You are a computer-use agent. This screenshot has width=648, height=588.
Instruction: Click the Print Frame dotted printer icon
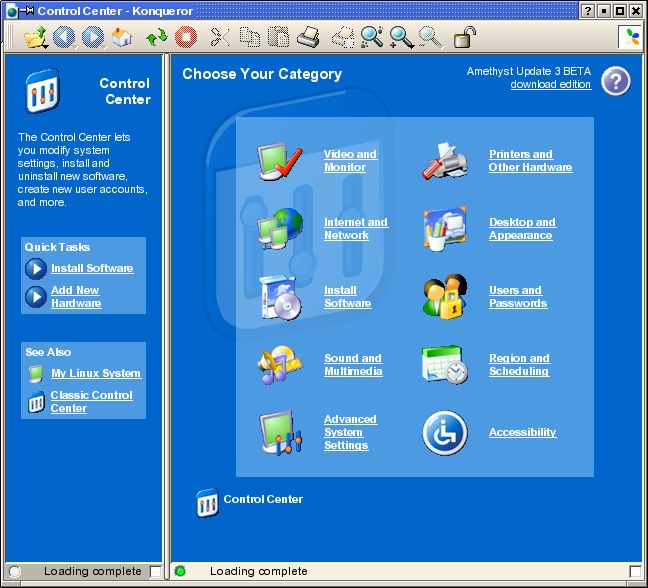[x=343, y=37]
